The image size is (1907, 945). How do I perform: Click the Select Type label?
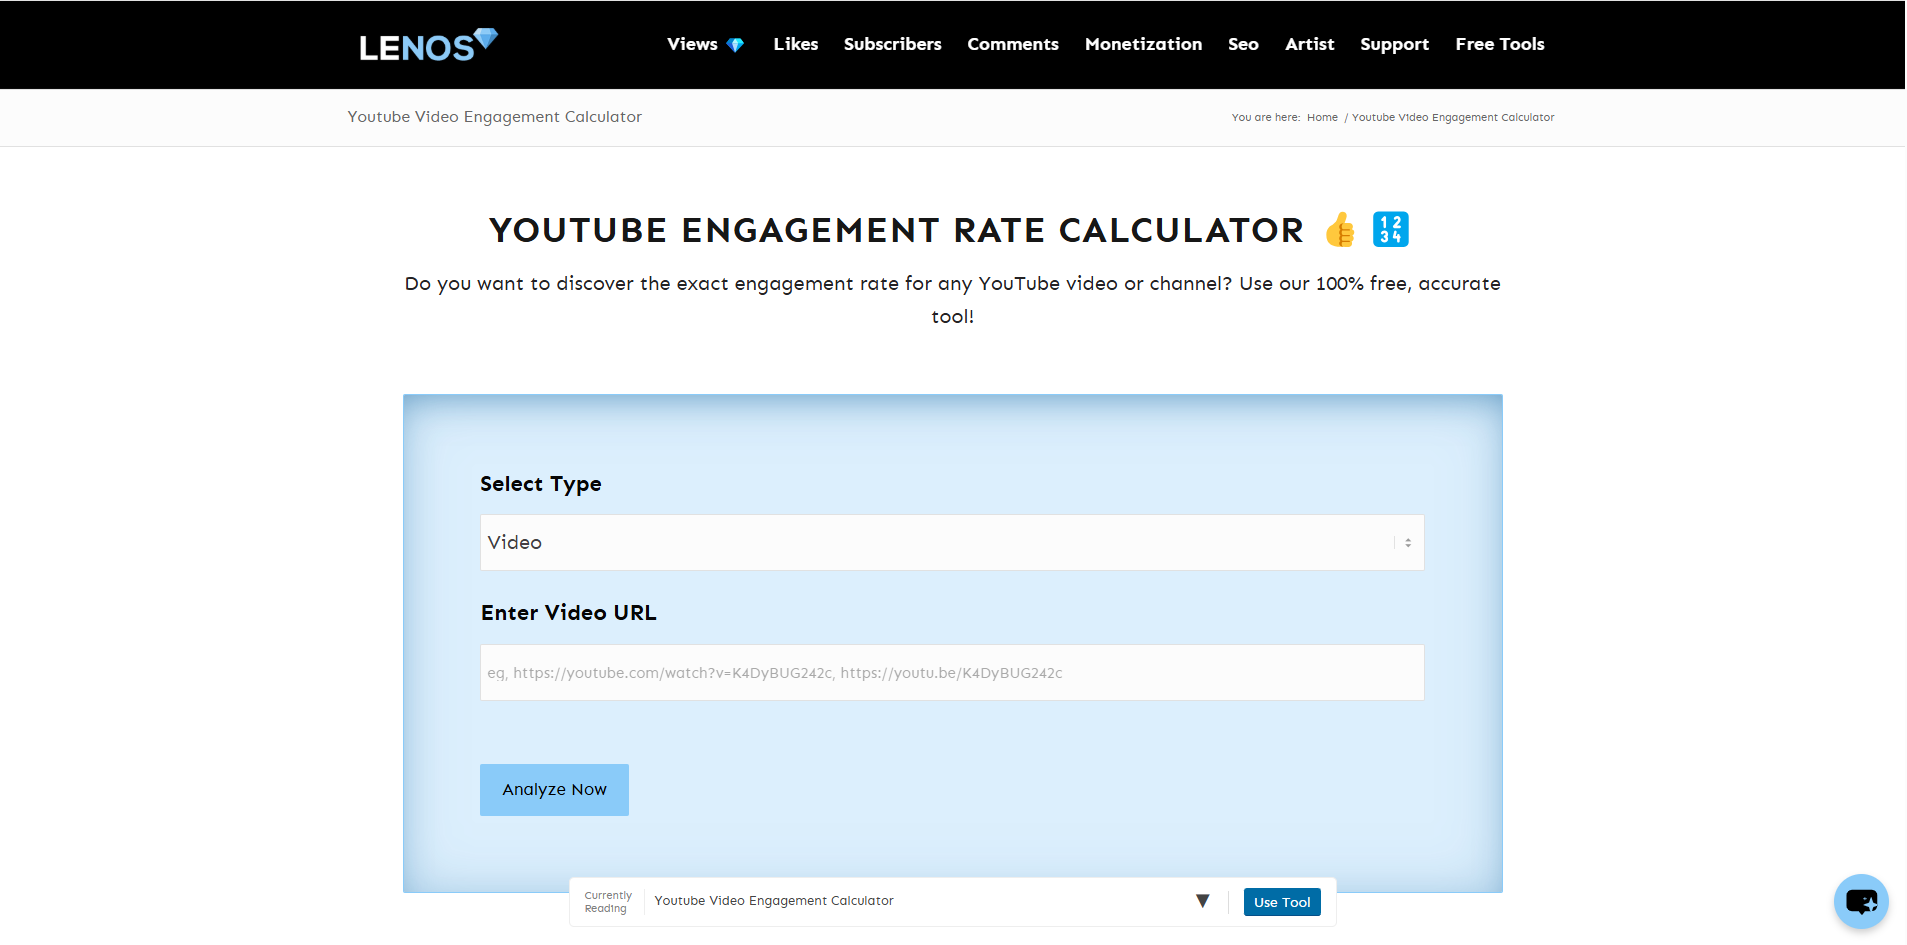point(541,484)
